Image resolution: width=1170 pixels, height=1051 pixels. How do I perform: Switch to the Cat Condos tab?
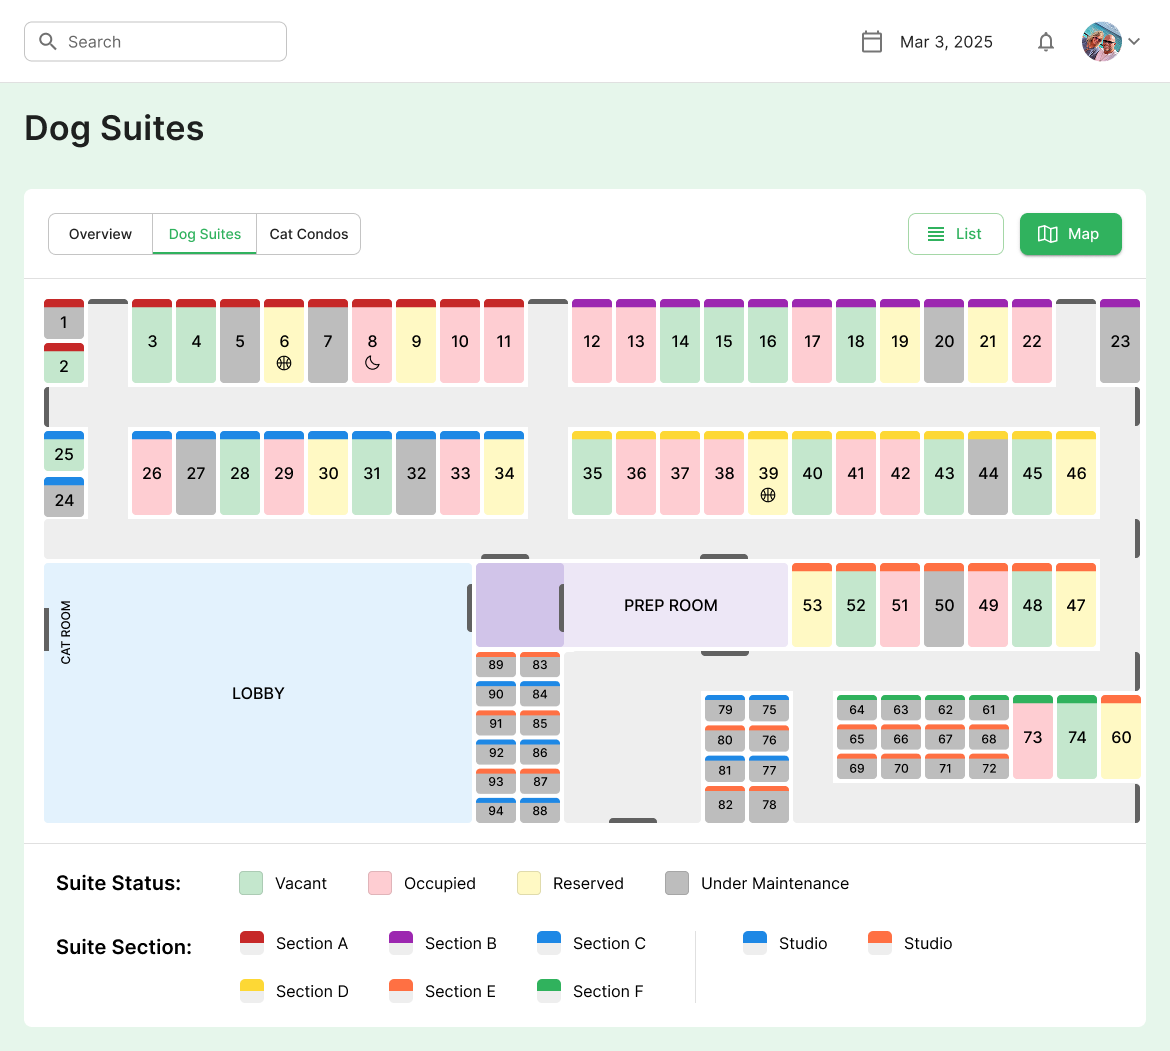(x=309, y=234)
